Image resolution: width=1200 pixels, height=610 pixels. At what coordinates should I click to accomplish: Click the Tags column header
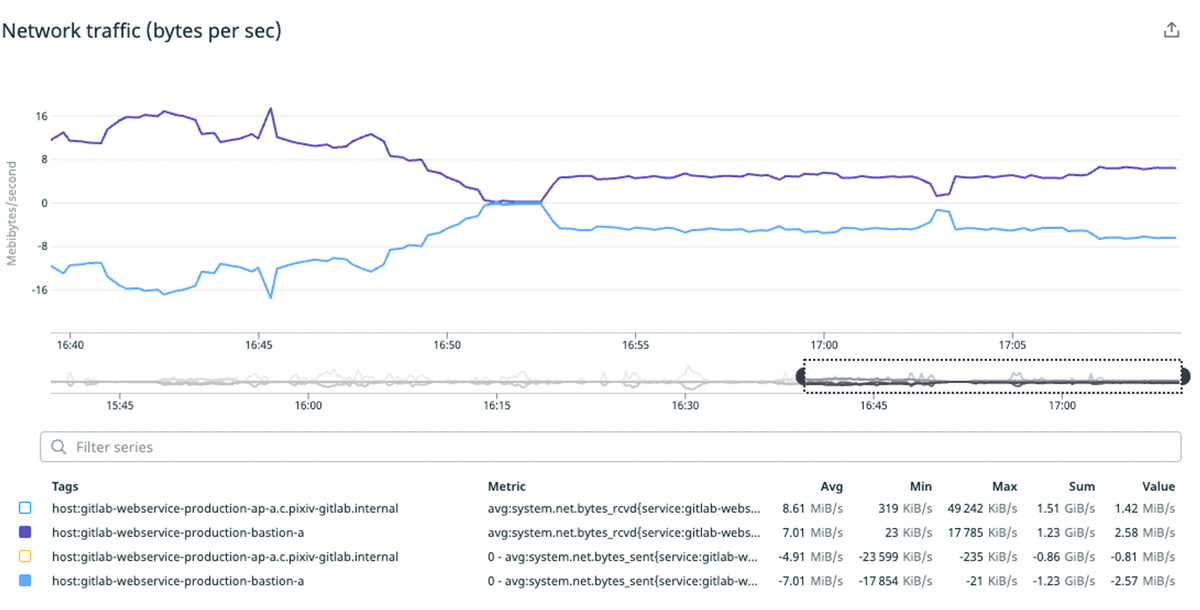tap(65, 487)
